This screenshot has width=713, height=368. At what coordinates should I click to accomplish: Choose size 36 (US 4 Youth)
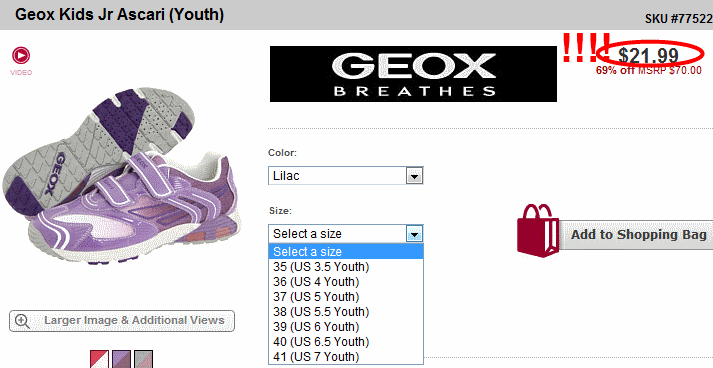(346, 282)
